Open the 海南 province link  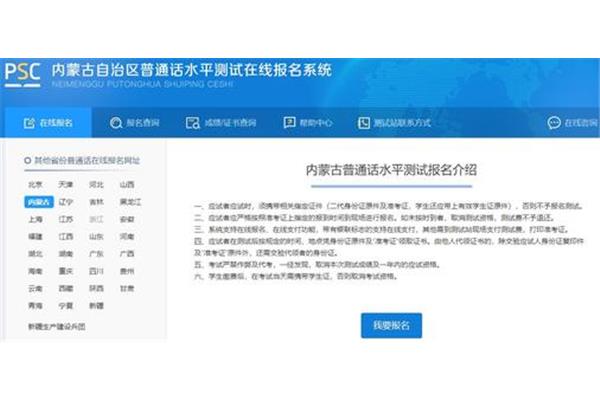pos(35,271)
